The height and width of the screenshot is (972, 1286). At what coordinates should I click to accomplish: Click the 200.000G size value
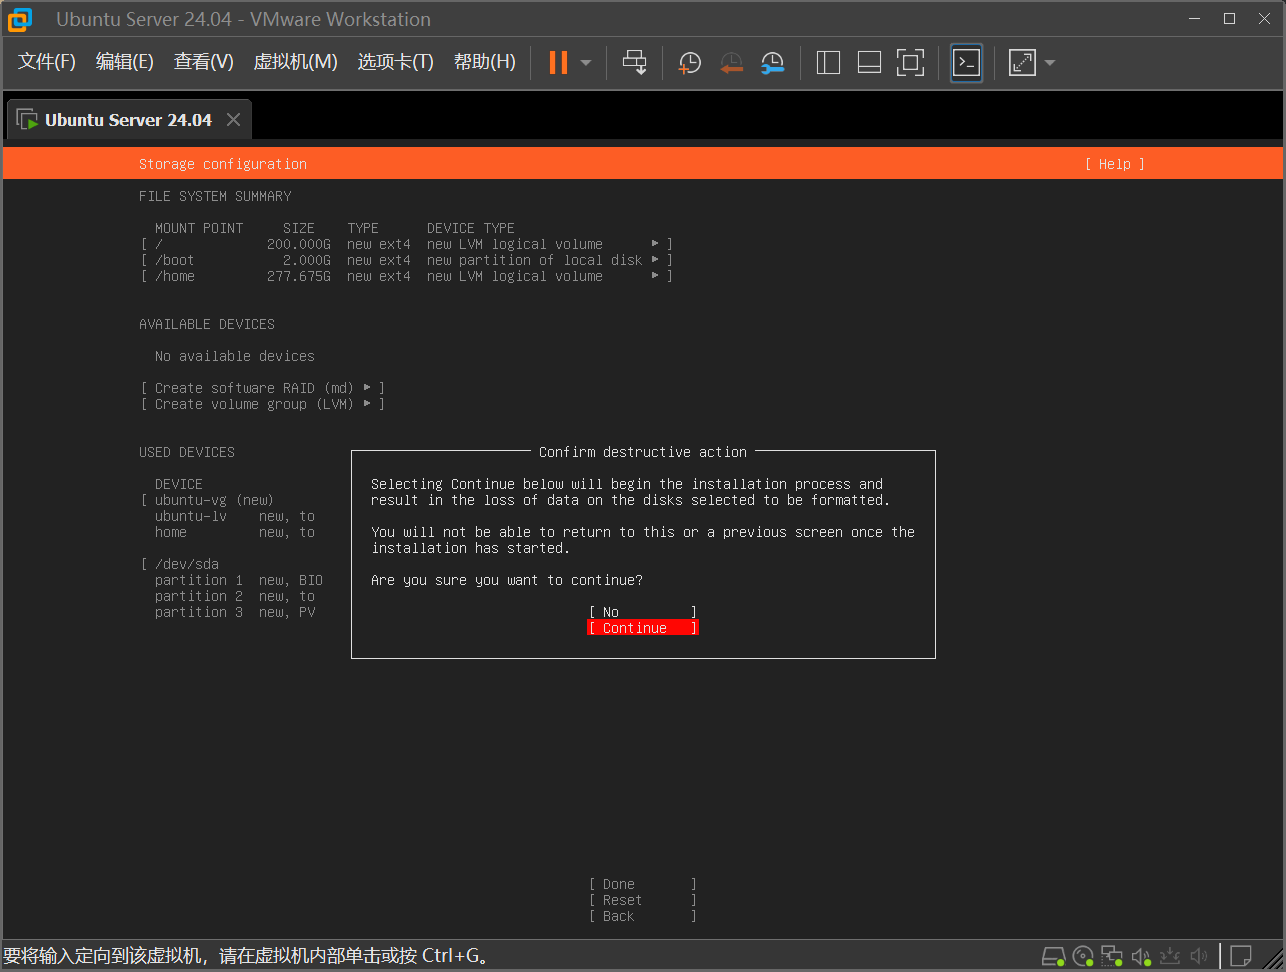coord(299,244)
